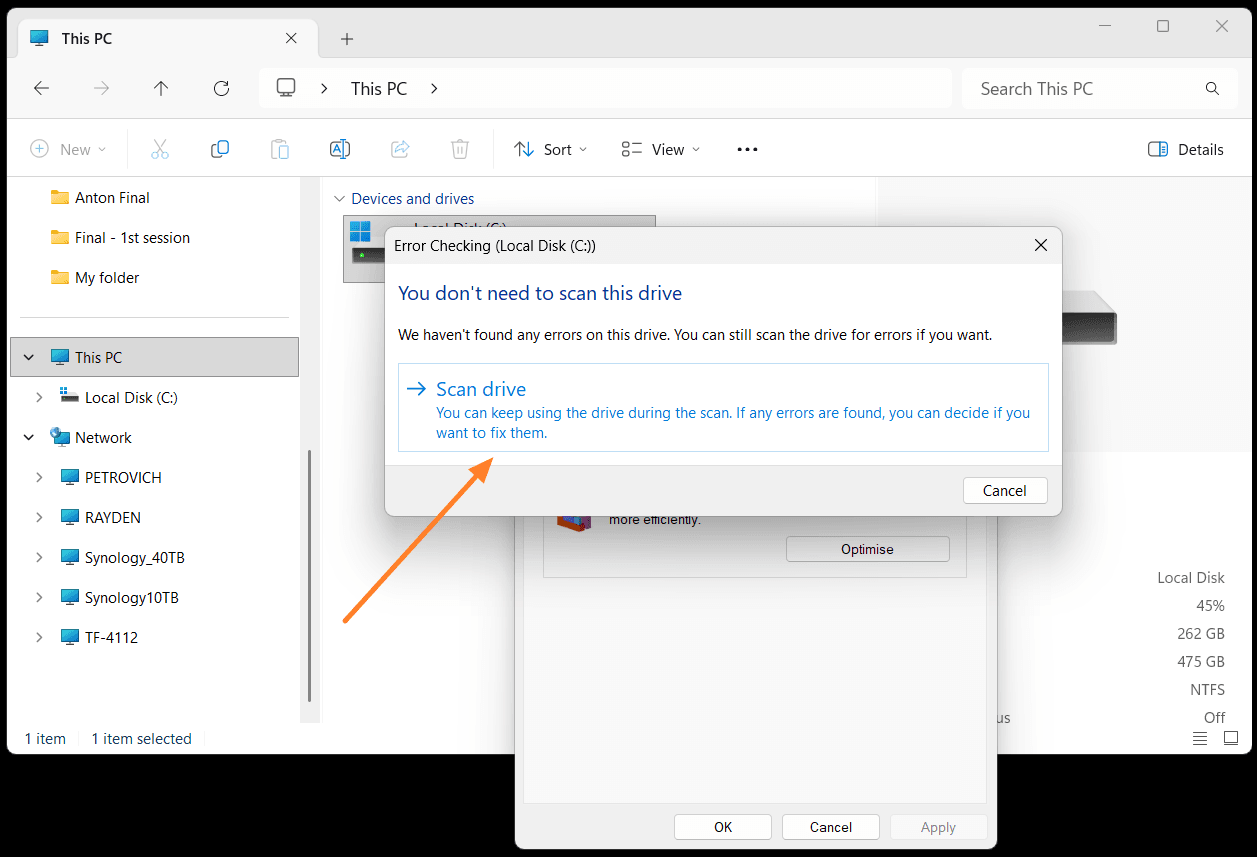This screenshot has height=857, width=1257.
Task: Toggle the Details pane
Action: click(x=1186, y=149)
